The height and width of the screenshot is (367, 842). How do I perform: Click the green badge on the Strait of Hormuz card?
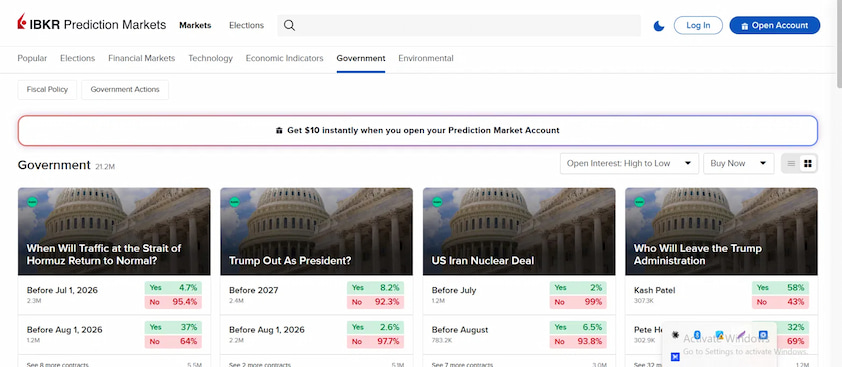pyautogui.click(x=32, y=202)
